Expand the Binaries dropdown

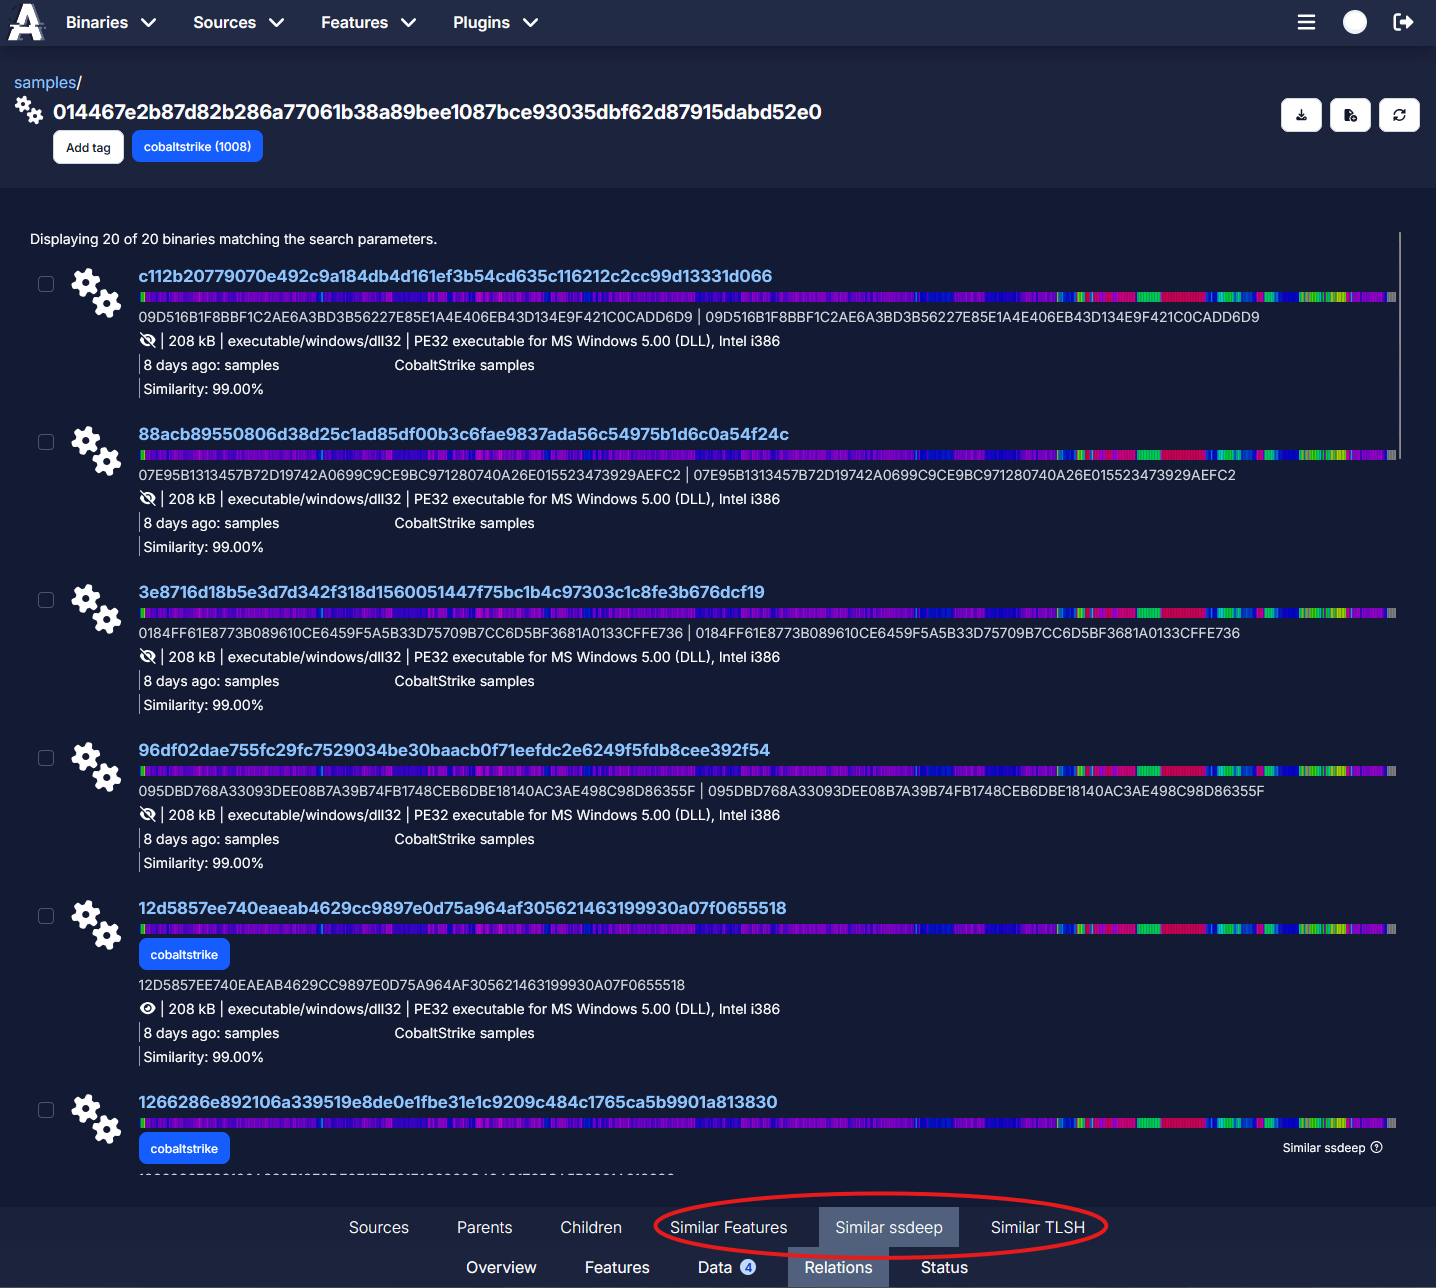110,22
